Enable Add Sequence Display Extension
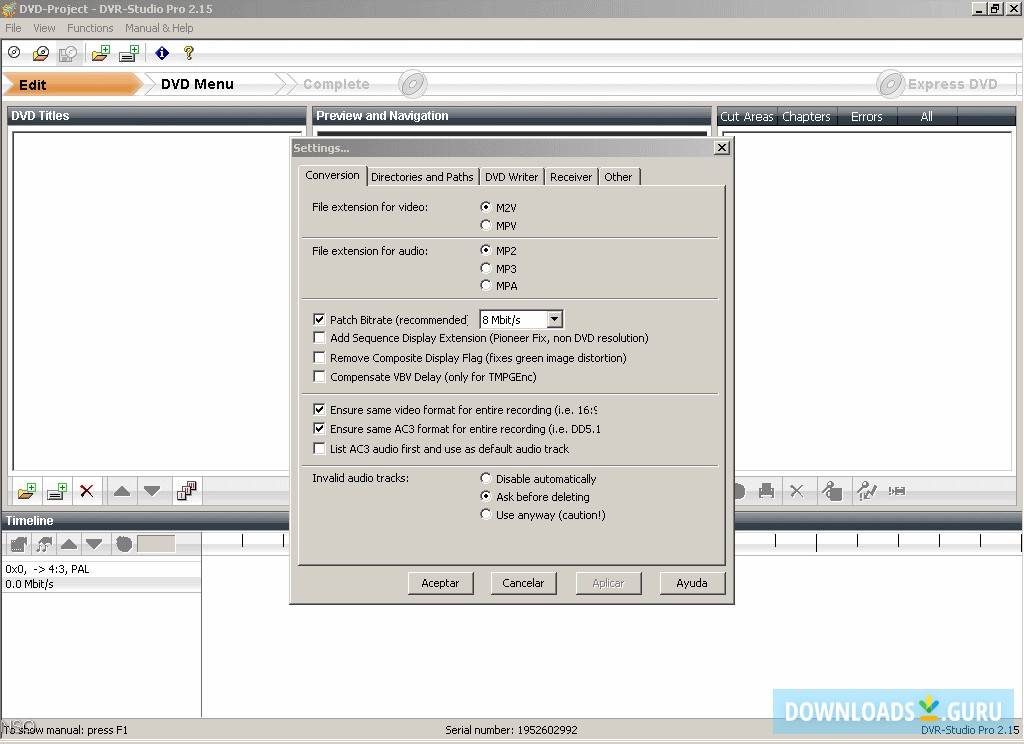This screenshot has height=744, width=1024. click(x=319, y=338)
